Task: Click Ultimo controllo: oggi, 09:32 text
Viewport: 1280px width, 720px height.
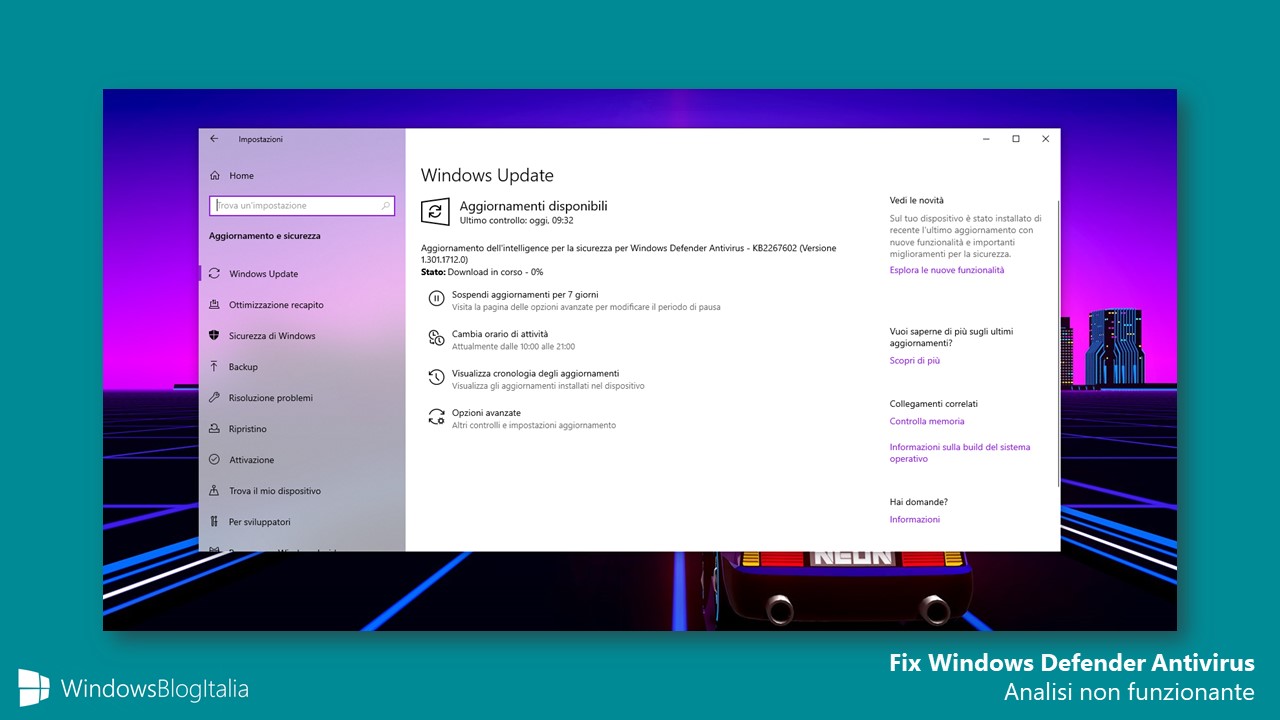Action: pos(516,220)
